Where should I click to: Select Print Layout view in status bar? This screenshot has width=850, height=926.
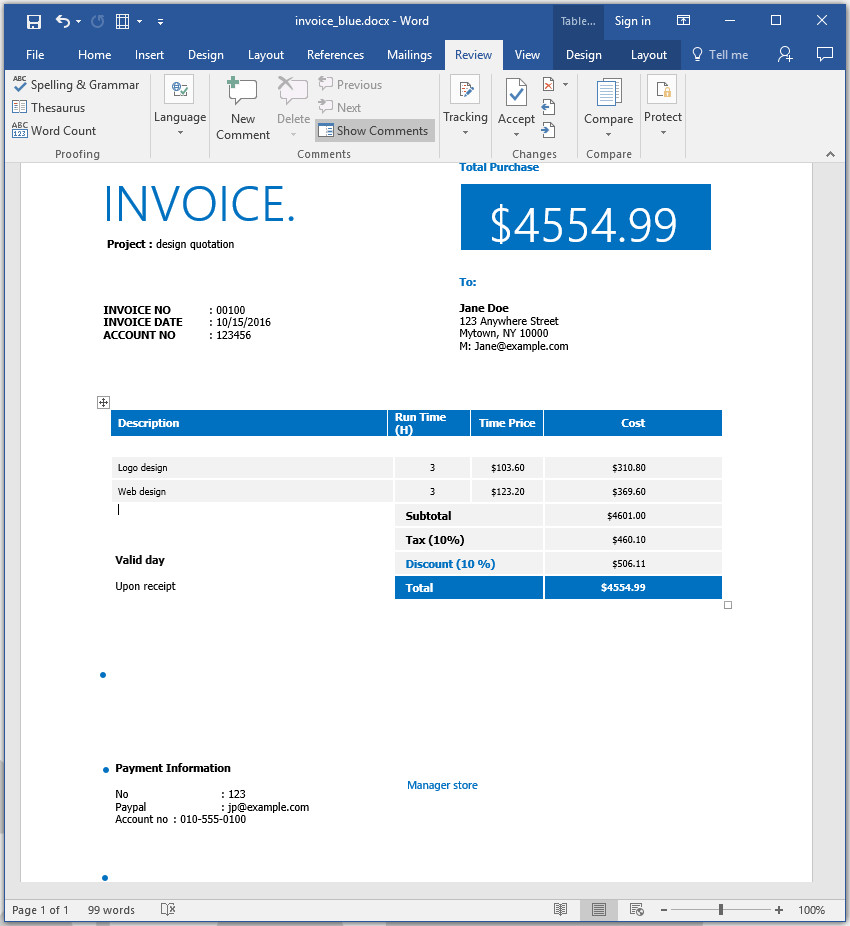(x=598, y=910)
